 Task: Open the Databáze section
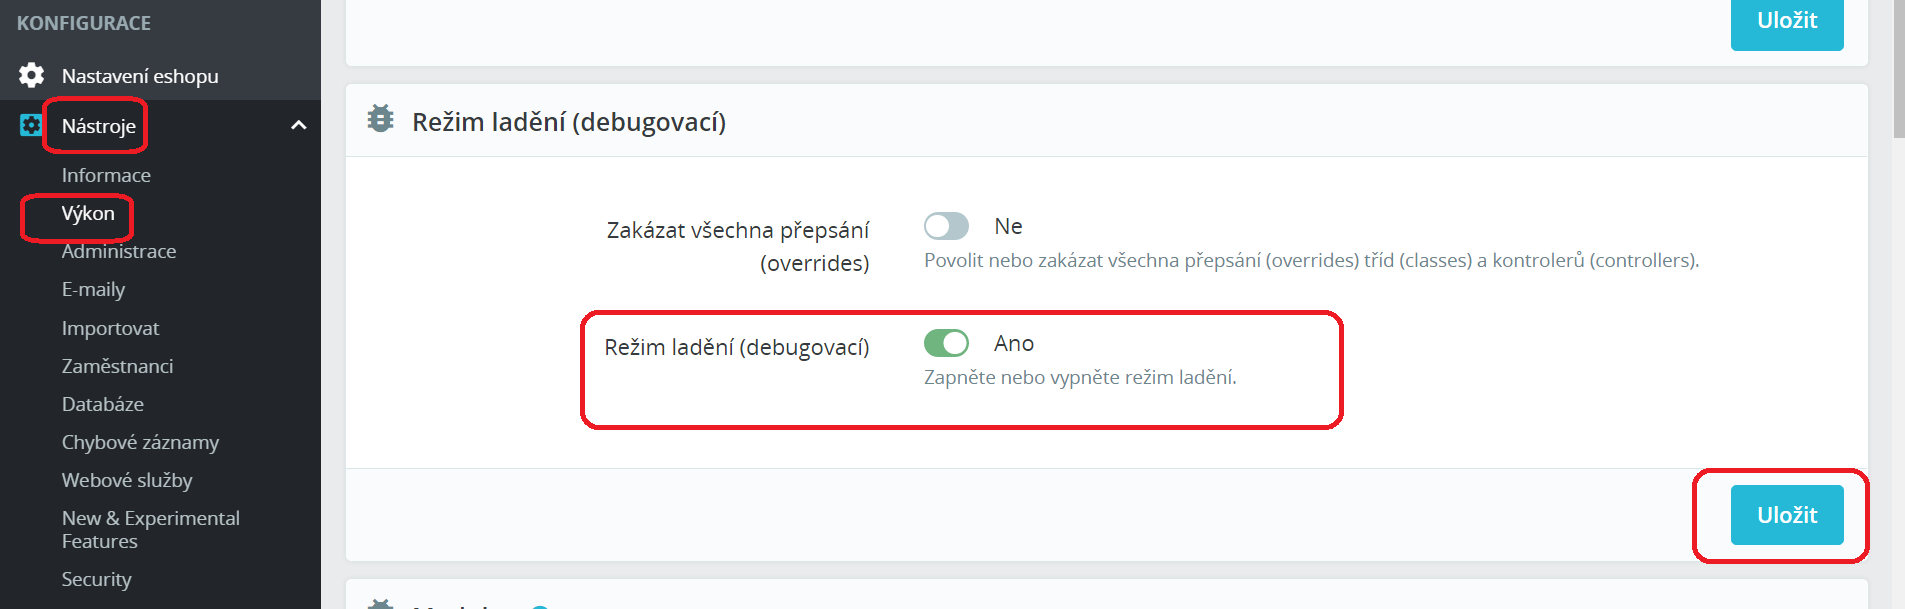103,404
